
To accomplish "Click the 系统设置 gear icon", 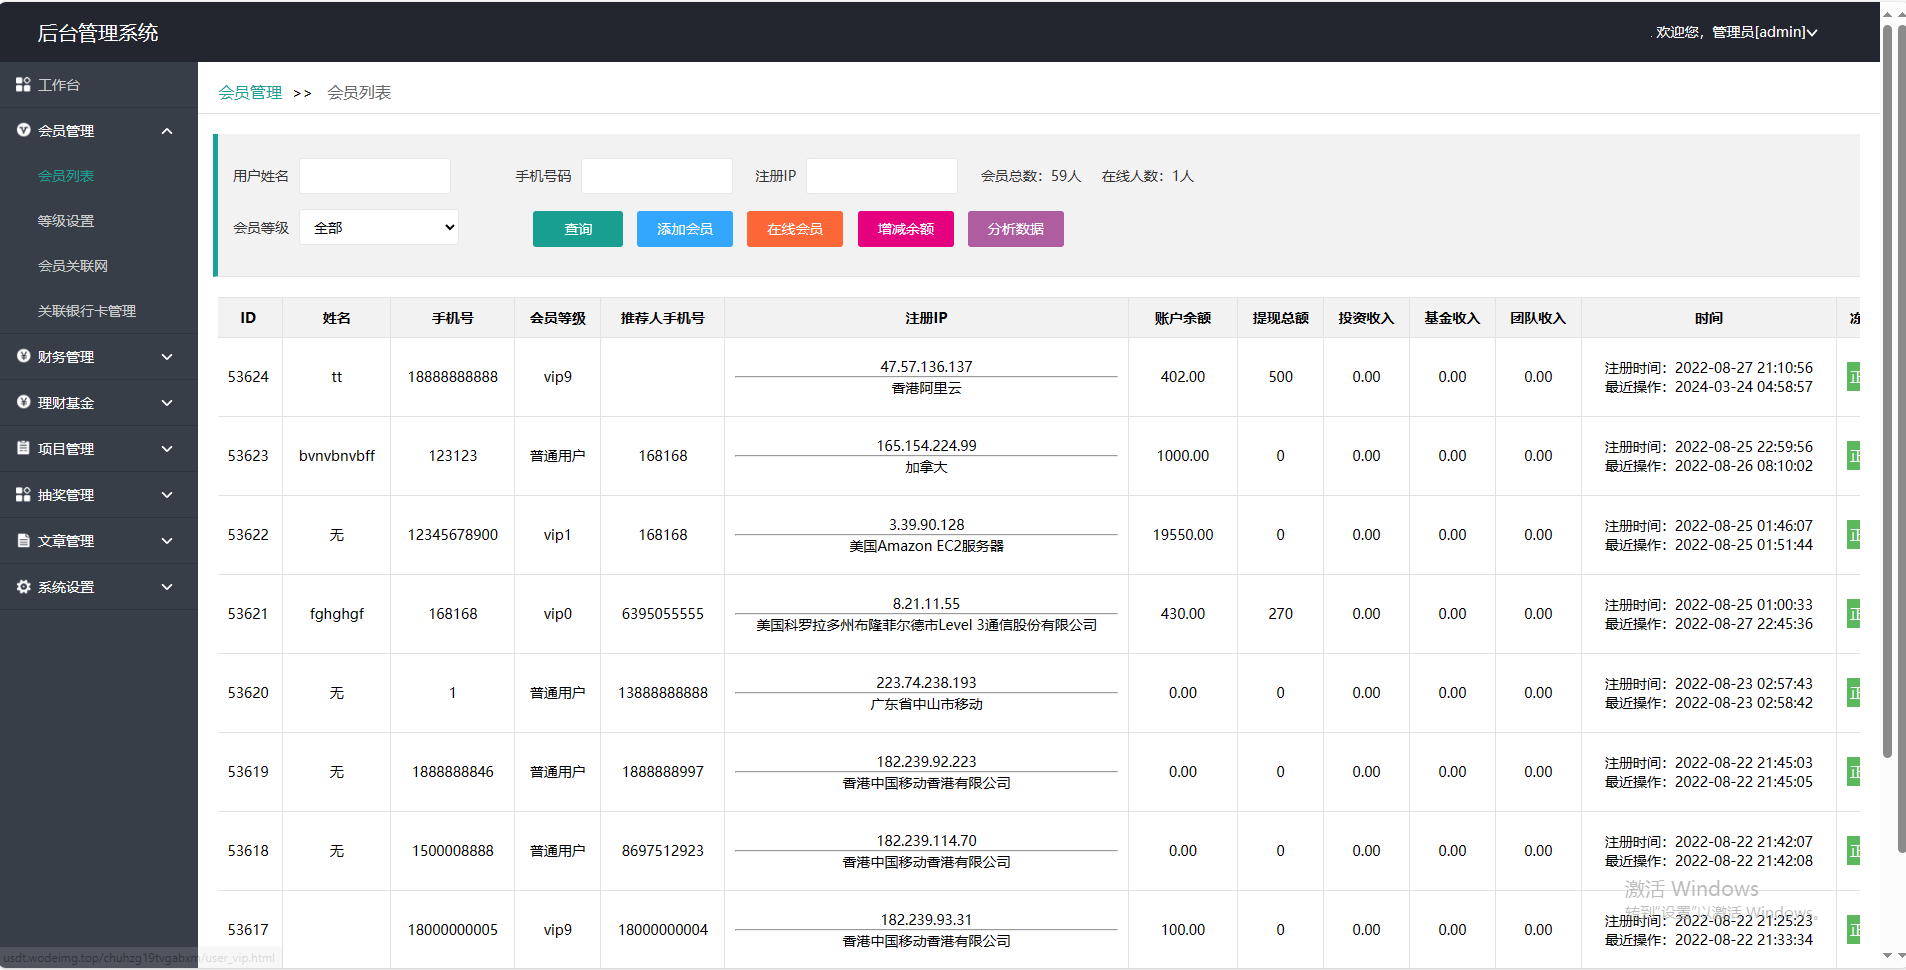I will [x=23, y=587].
